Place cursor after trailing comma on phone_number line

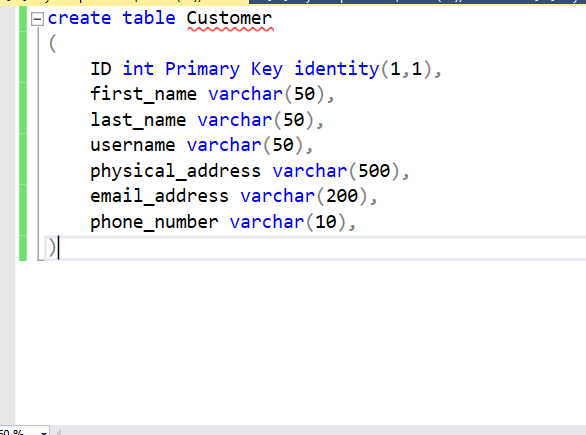point(356,222)
